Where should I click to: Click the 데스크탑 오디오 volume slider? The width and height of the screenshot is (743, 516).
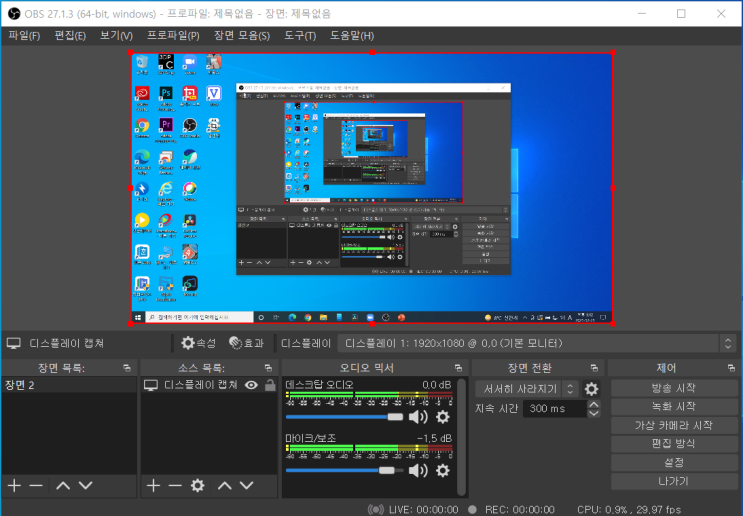344,417
